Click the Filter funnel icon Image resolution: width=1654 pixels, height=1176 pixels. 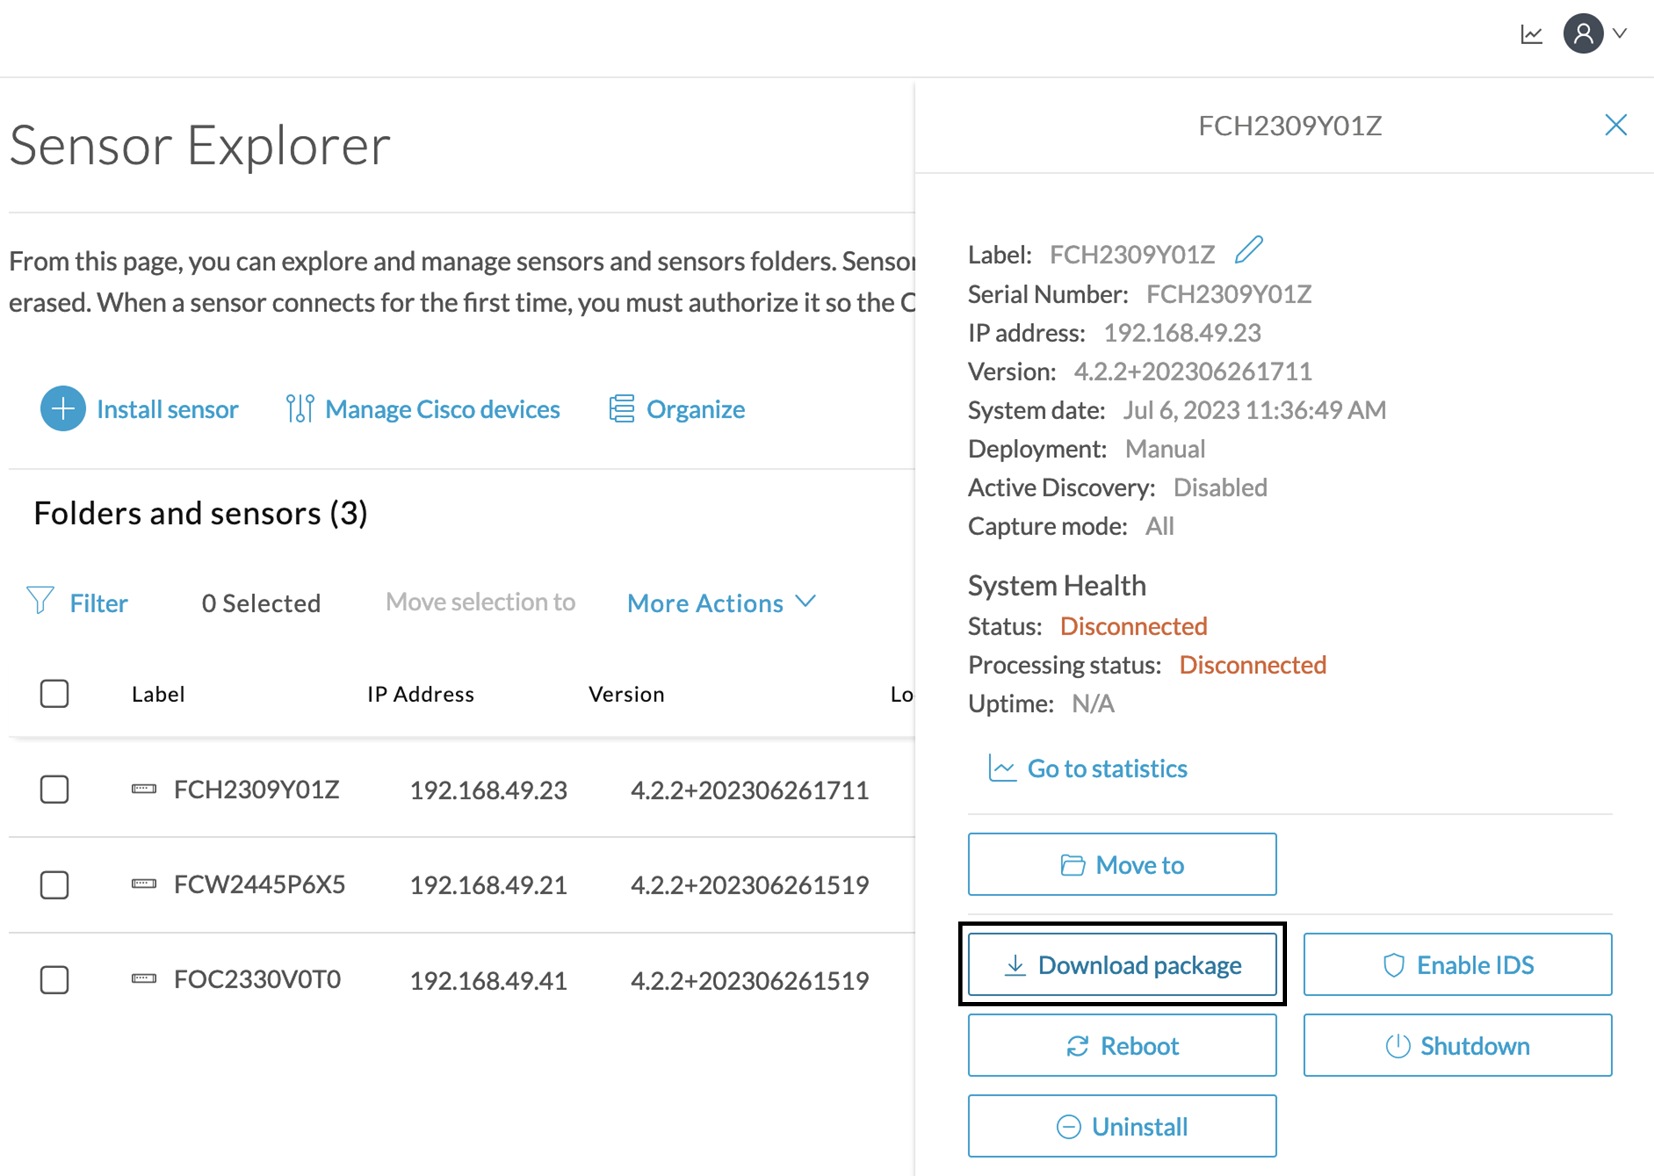(40, 601)
